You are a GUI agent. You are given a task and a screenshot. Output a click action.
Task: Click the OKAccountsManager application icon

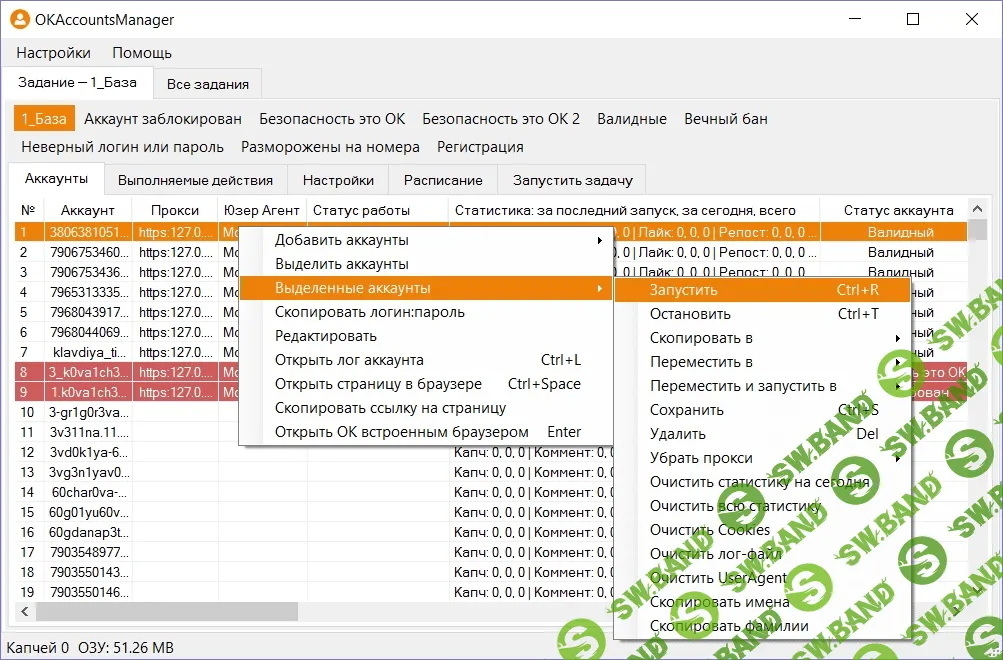tap(22, 19)
